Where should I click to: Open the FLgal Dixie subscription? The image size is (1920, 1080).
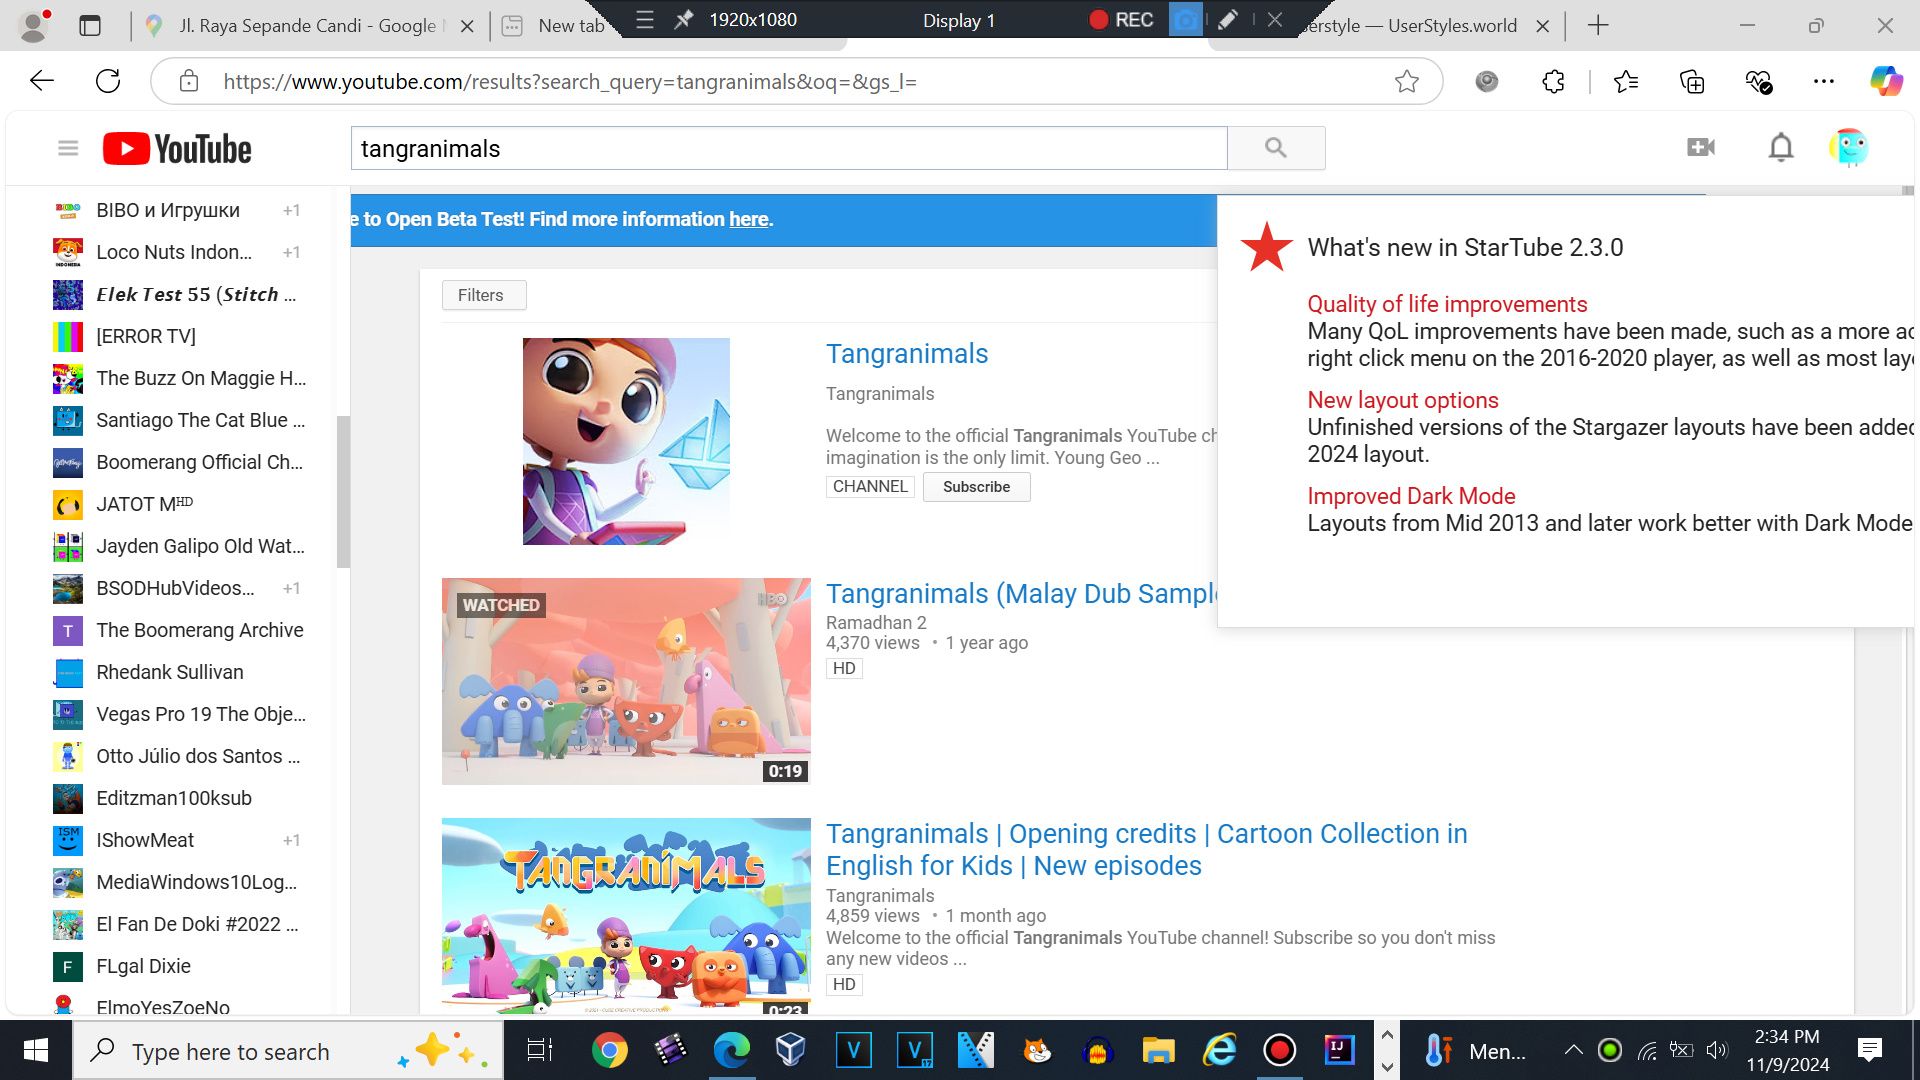[x=178, y=966]
